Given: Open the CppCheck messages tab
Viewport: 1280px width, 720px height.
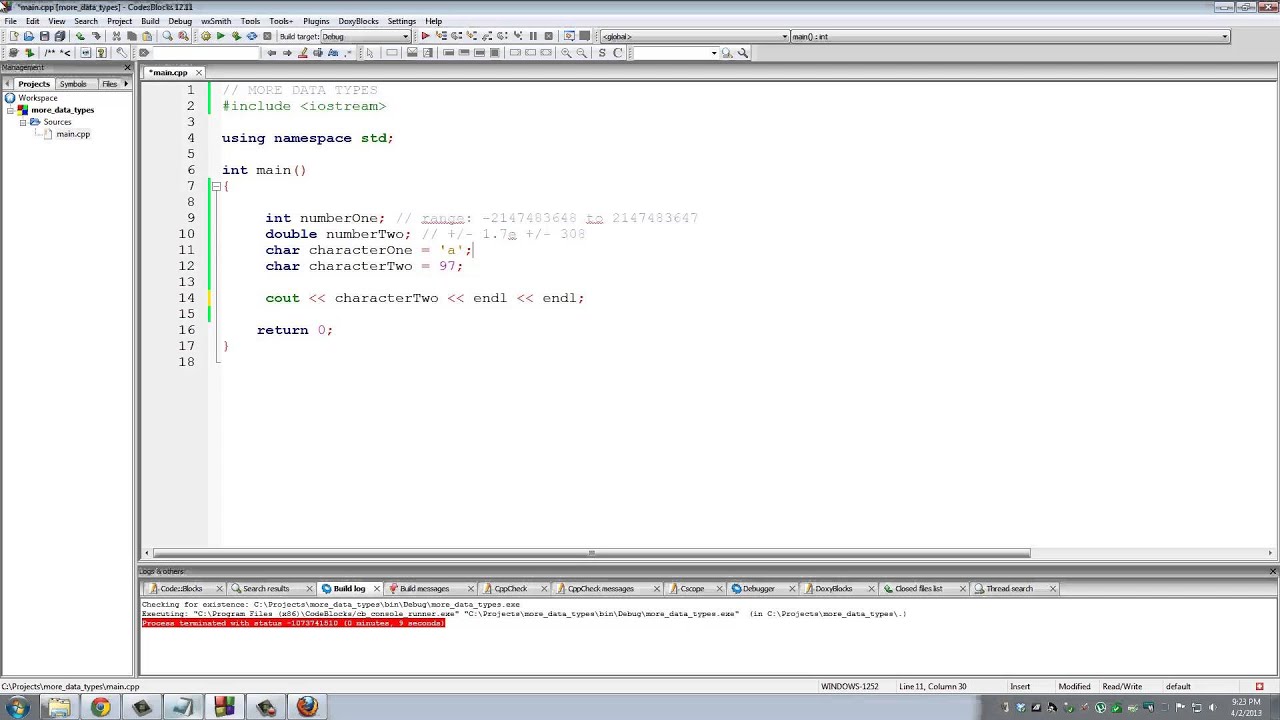Looking at the screenshot, I should pos(600,589).
